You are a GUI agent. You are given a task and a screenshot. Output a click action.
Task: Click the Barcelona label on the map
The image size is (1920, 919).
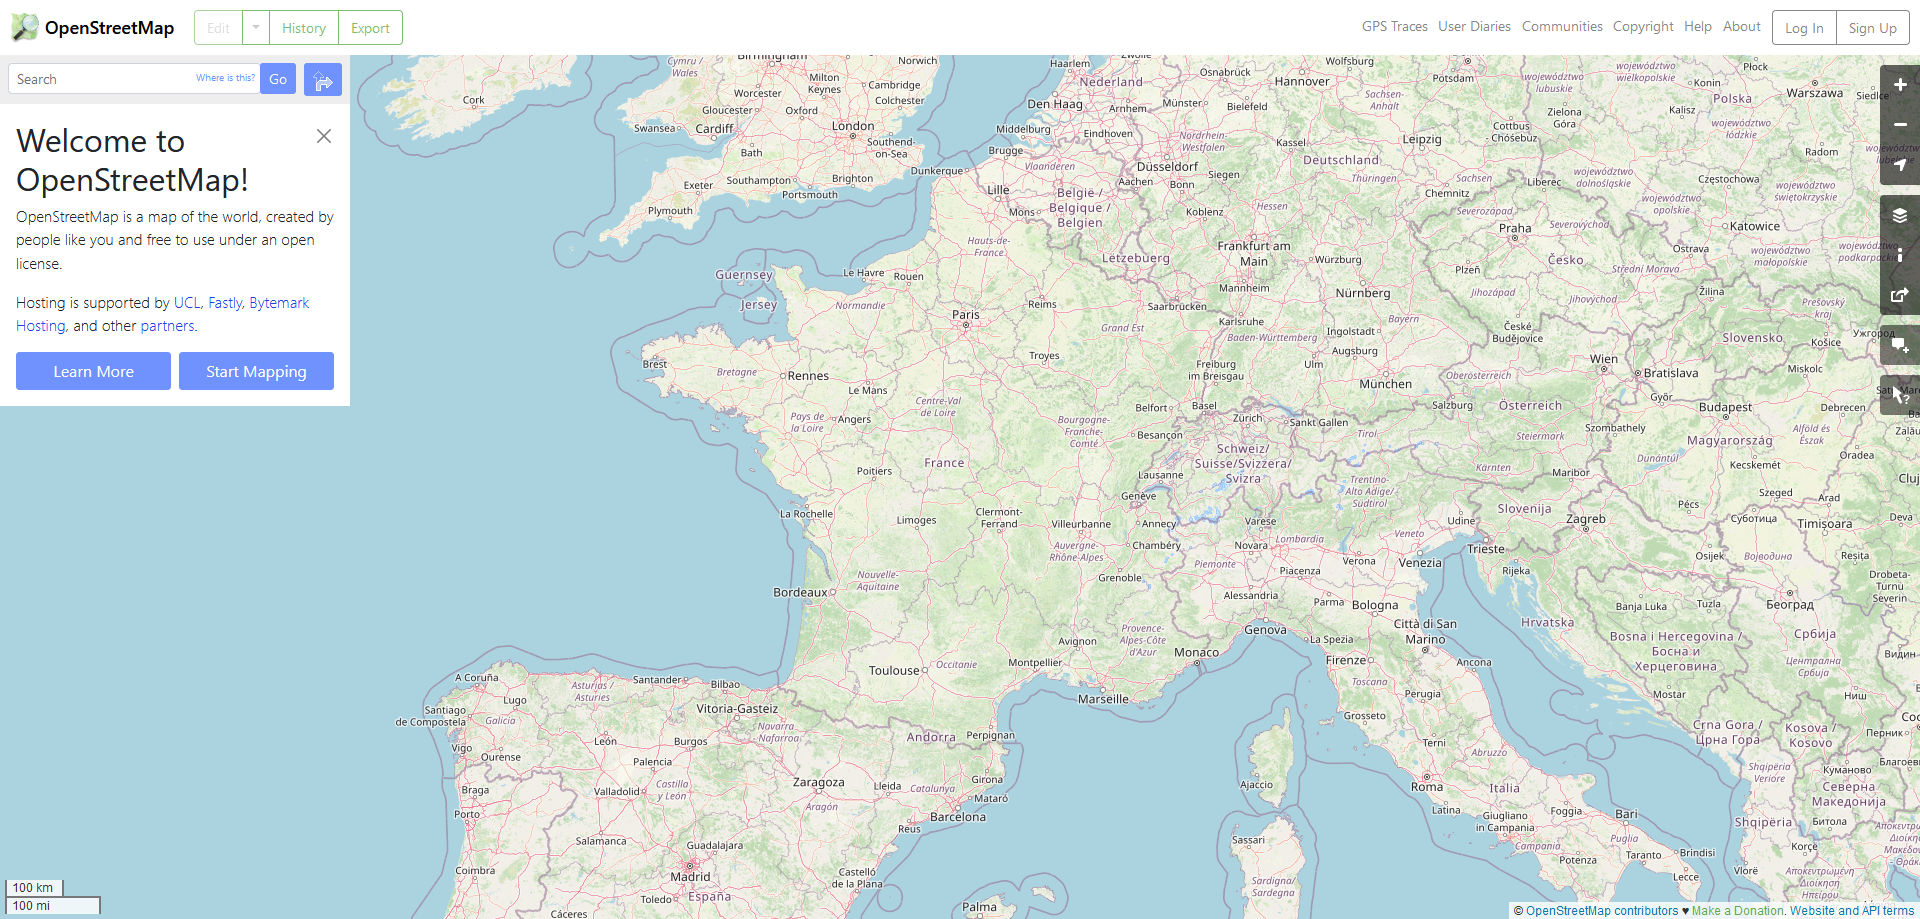pyautogui.click(x=958, y=817)
